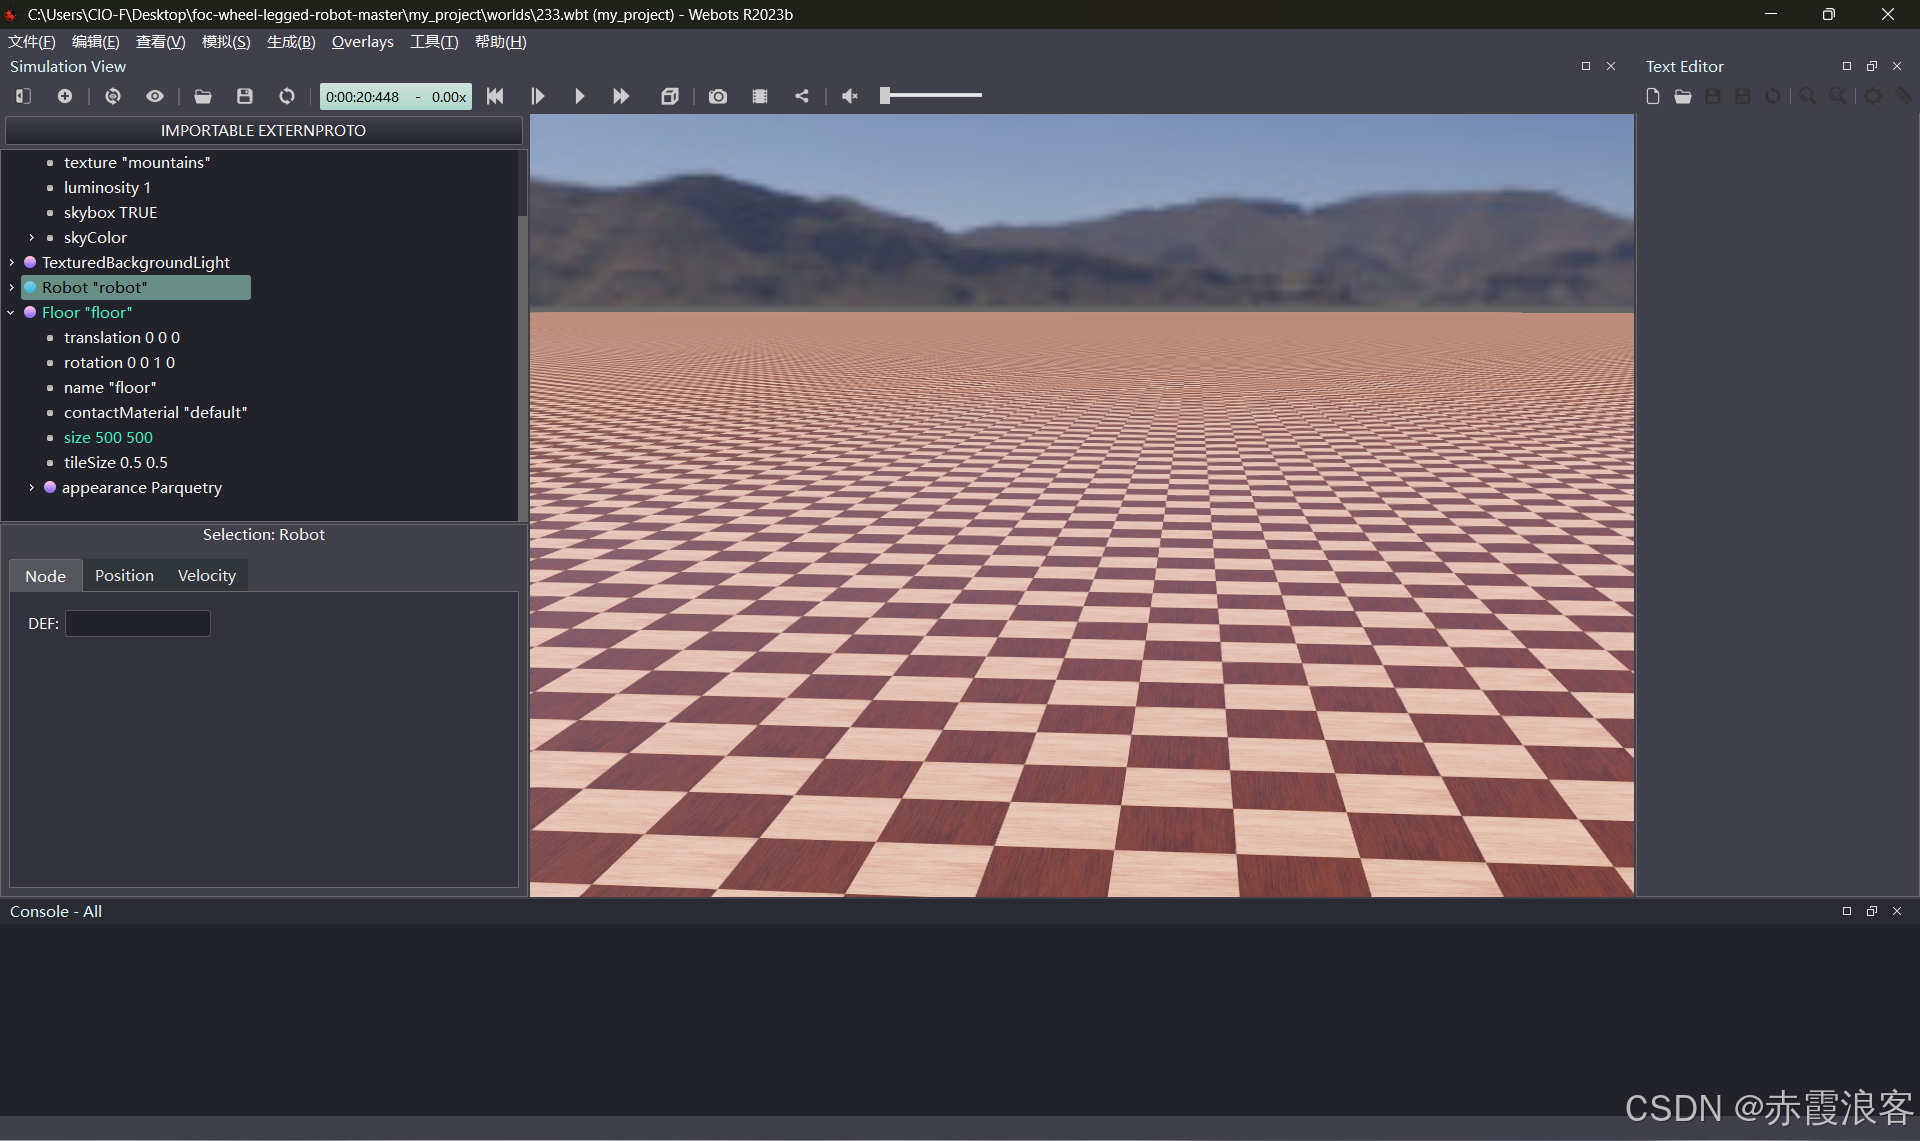Run the simulation as fast as possible
Viewport: 1920px width, 1141px height.
(621, 96)
